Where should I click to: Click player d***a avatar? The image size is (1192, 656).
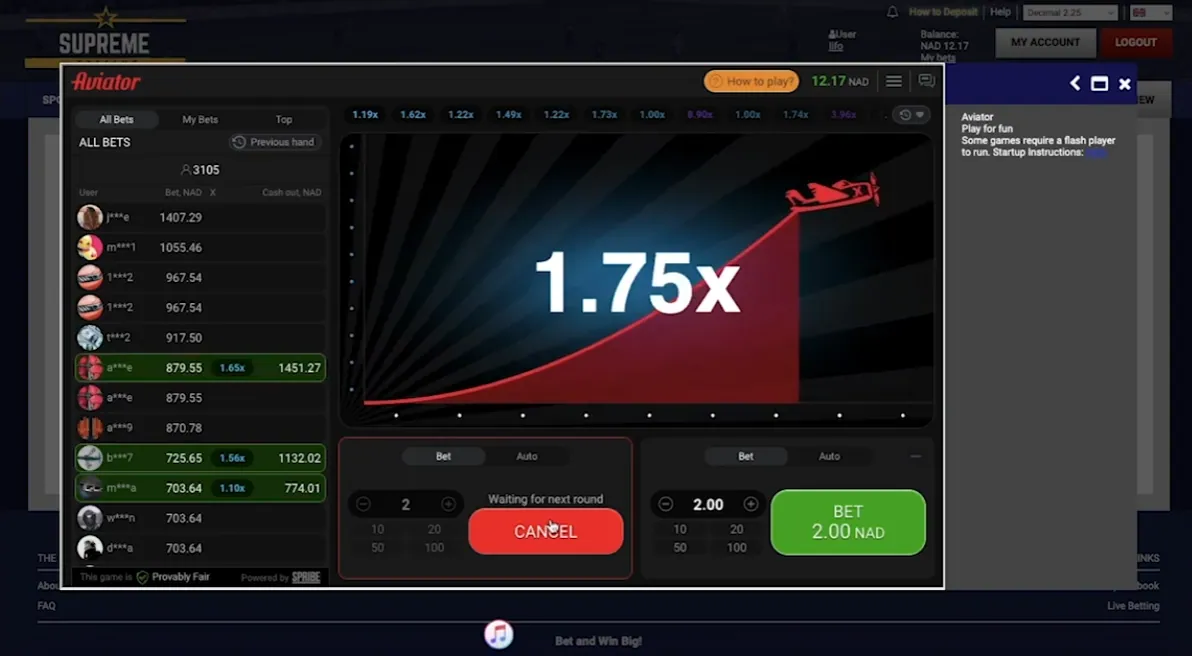(x=90, y=548)
